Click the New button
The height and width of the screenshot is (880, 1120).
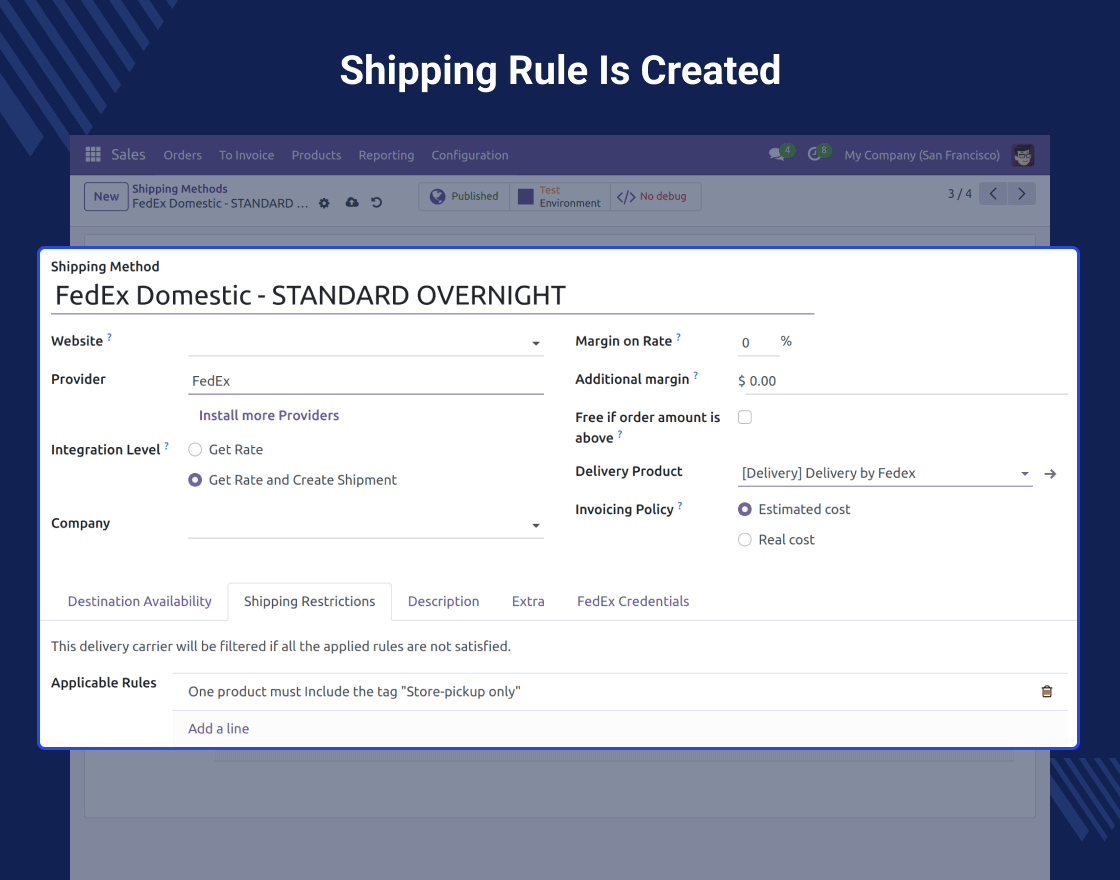pyautogui.click(x=106, y=196)
